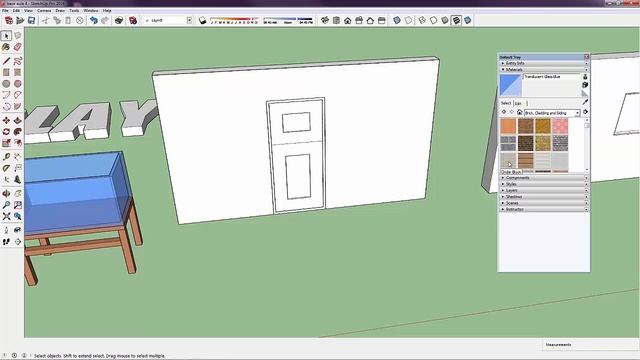Switch to Hidden Line face style
Viewport: 640px width, 360px height.
(x=433, y=20)
